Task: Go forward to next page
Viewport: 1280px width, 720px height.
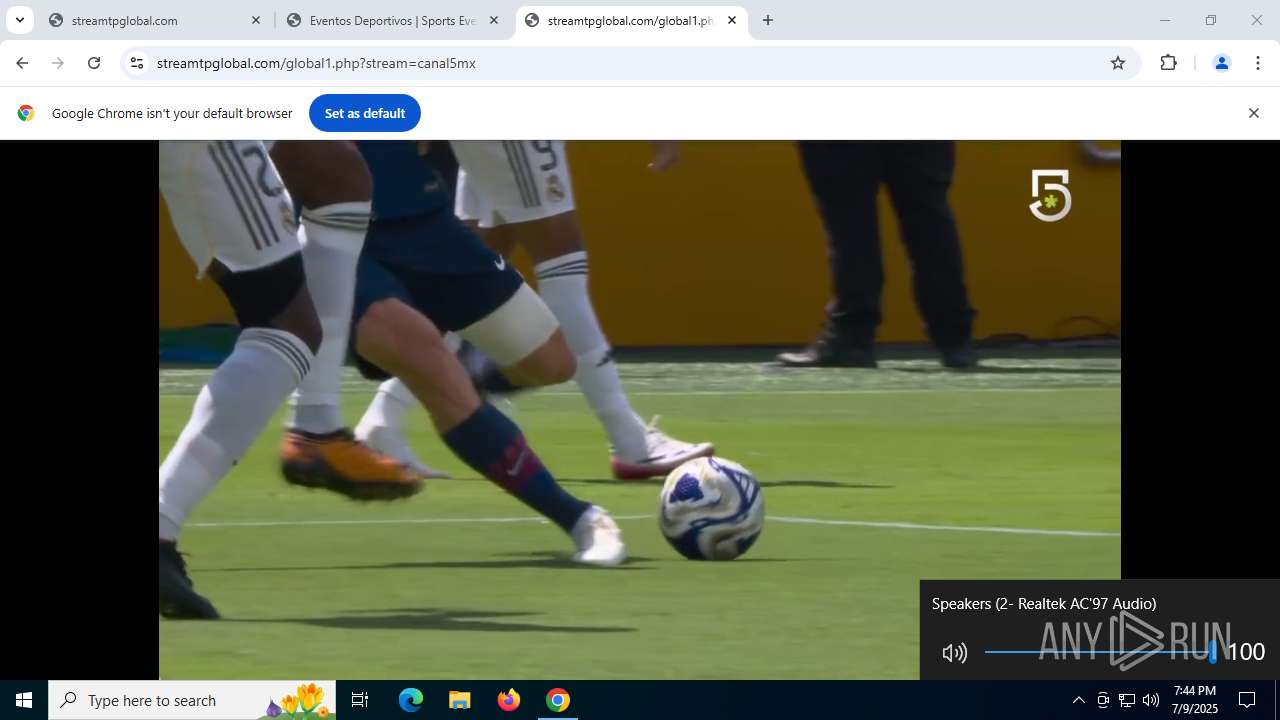Action: click(58, 63)
